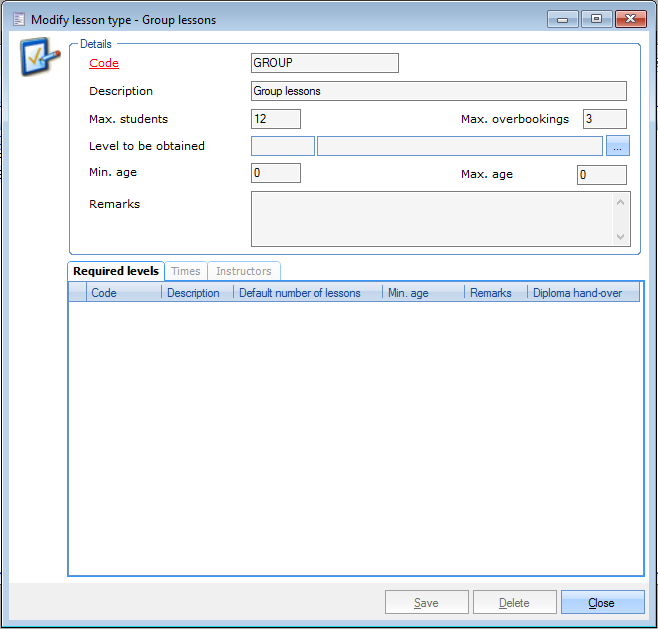Maximize the Modify lesson type window
This screenshot has height=629, width=658.
(x=596, y=18)
